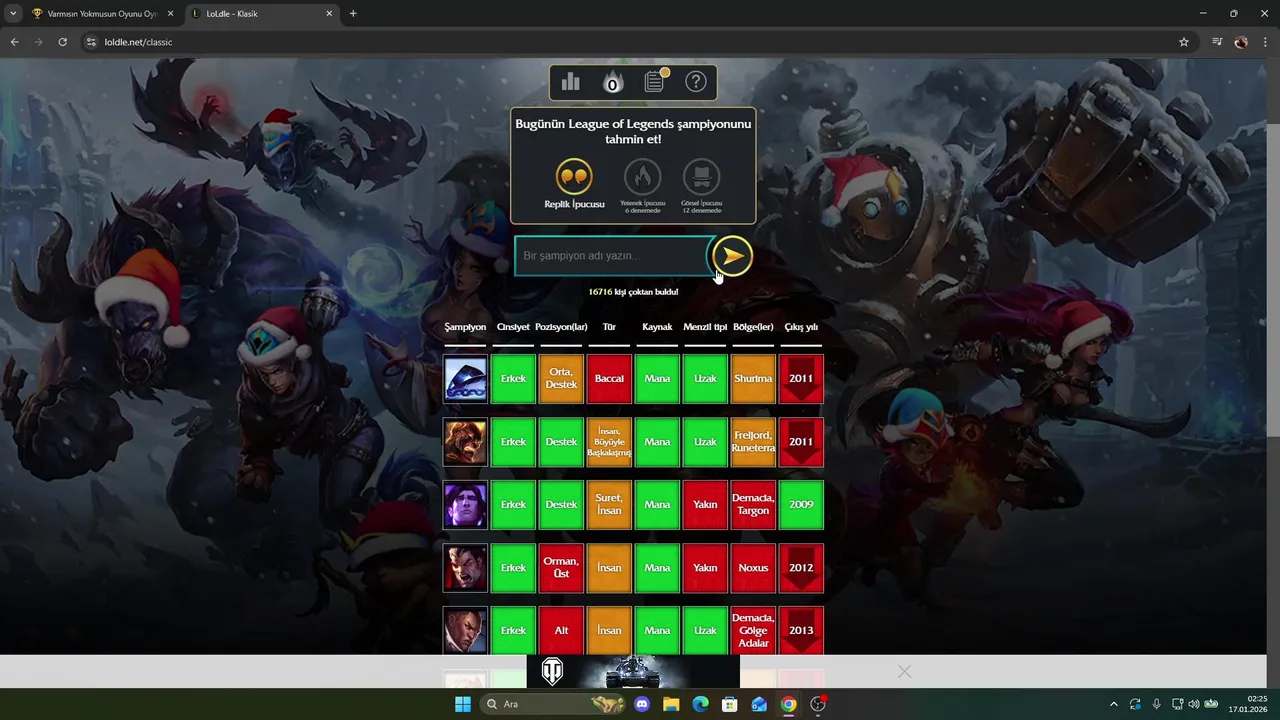Open the patch notes news icon
This screenshot has width=1280, height=720.
point(654,81)
